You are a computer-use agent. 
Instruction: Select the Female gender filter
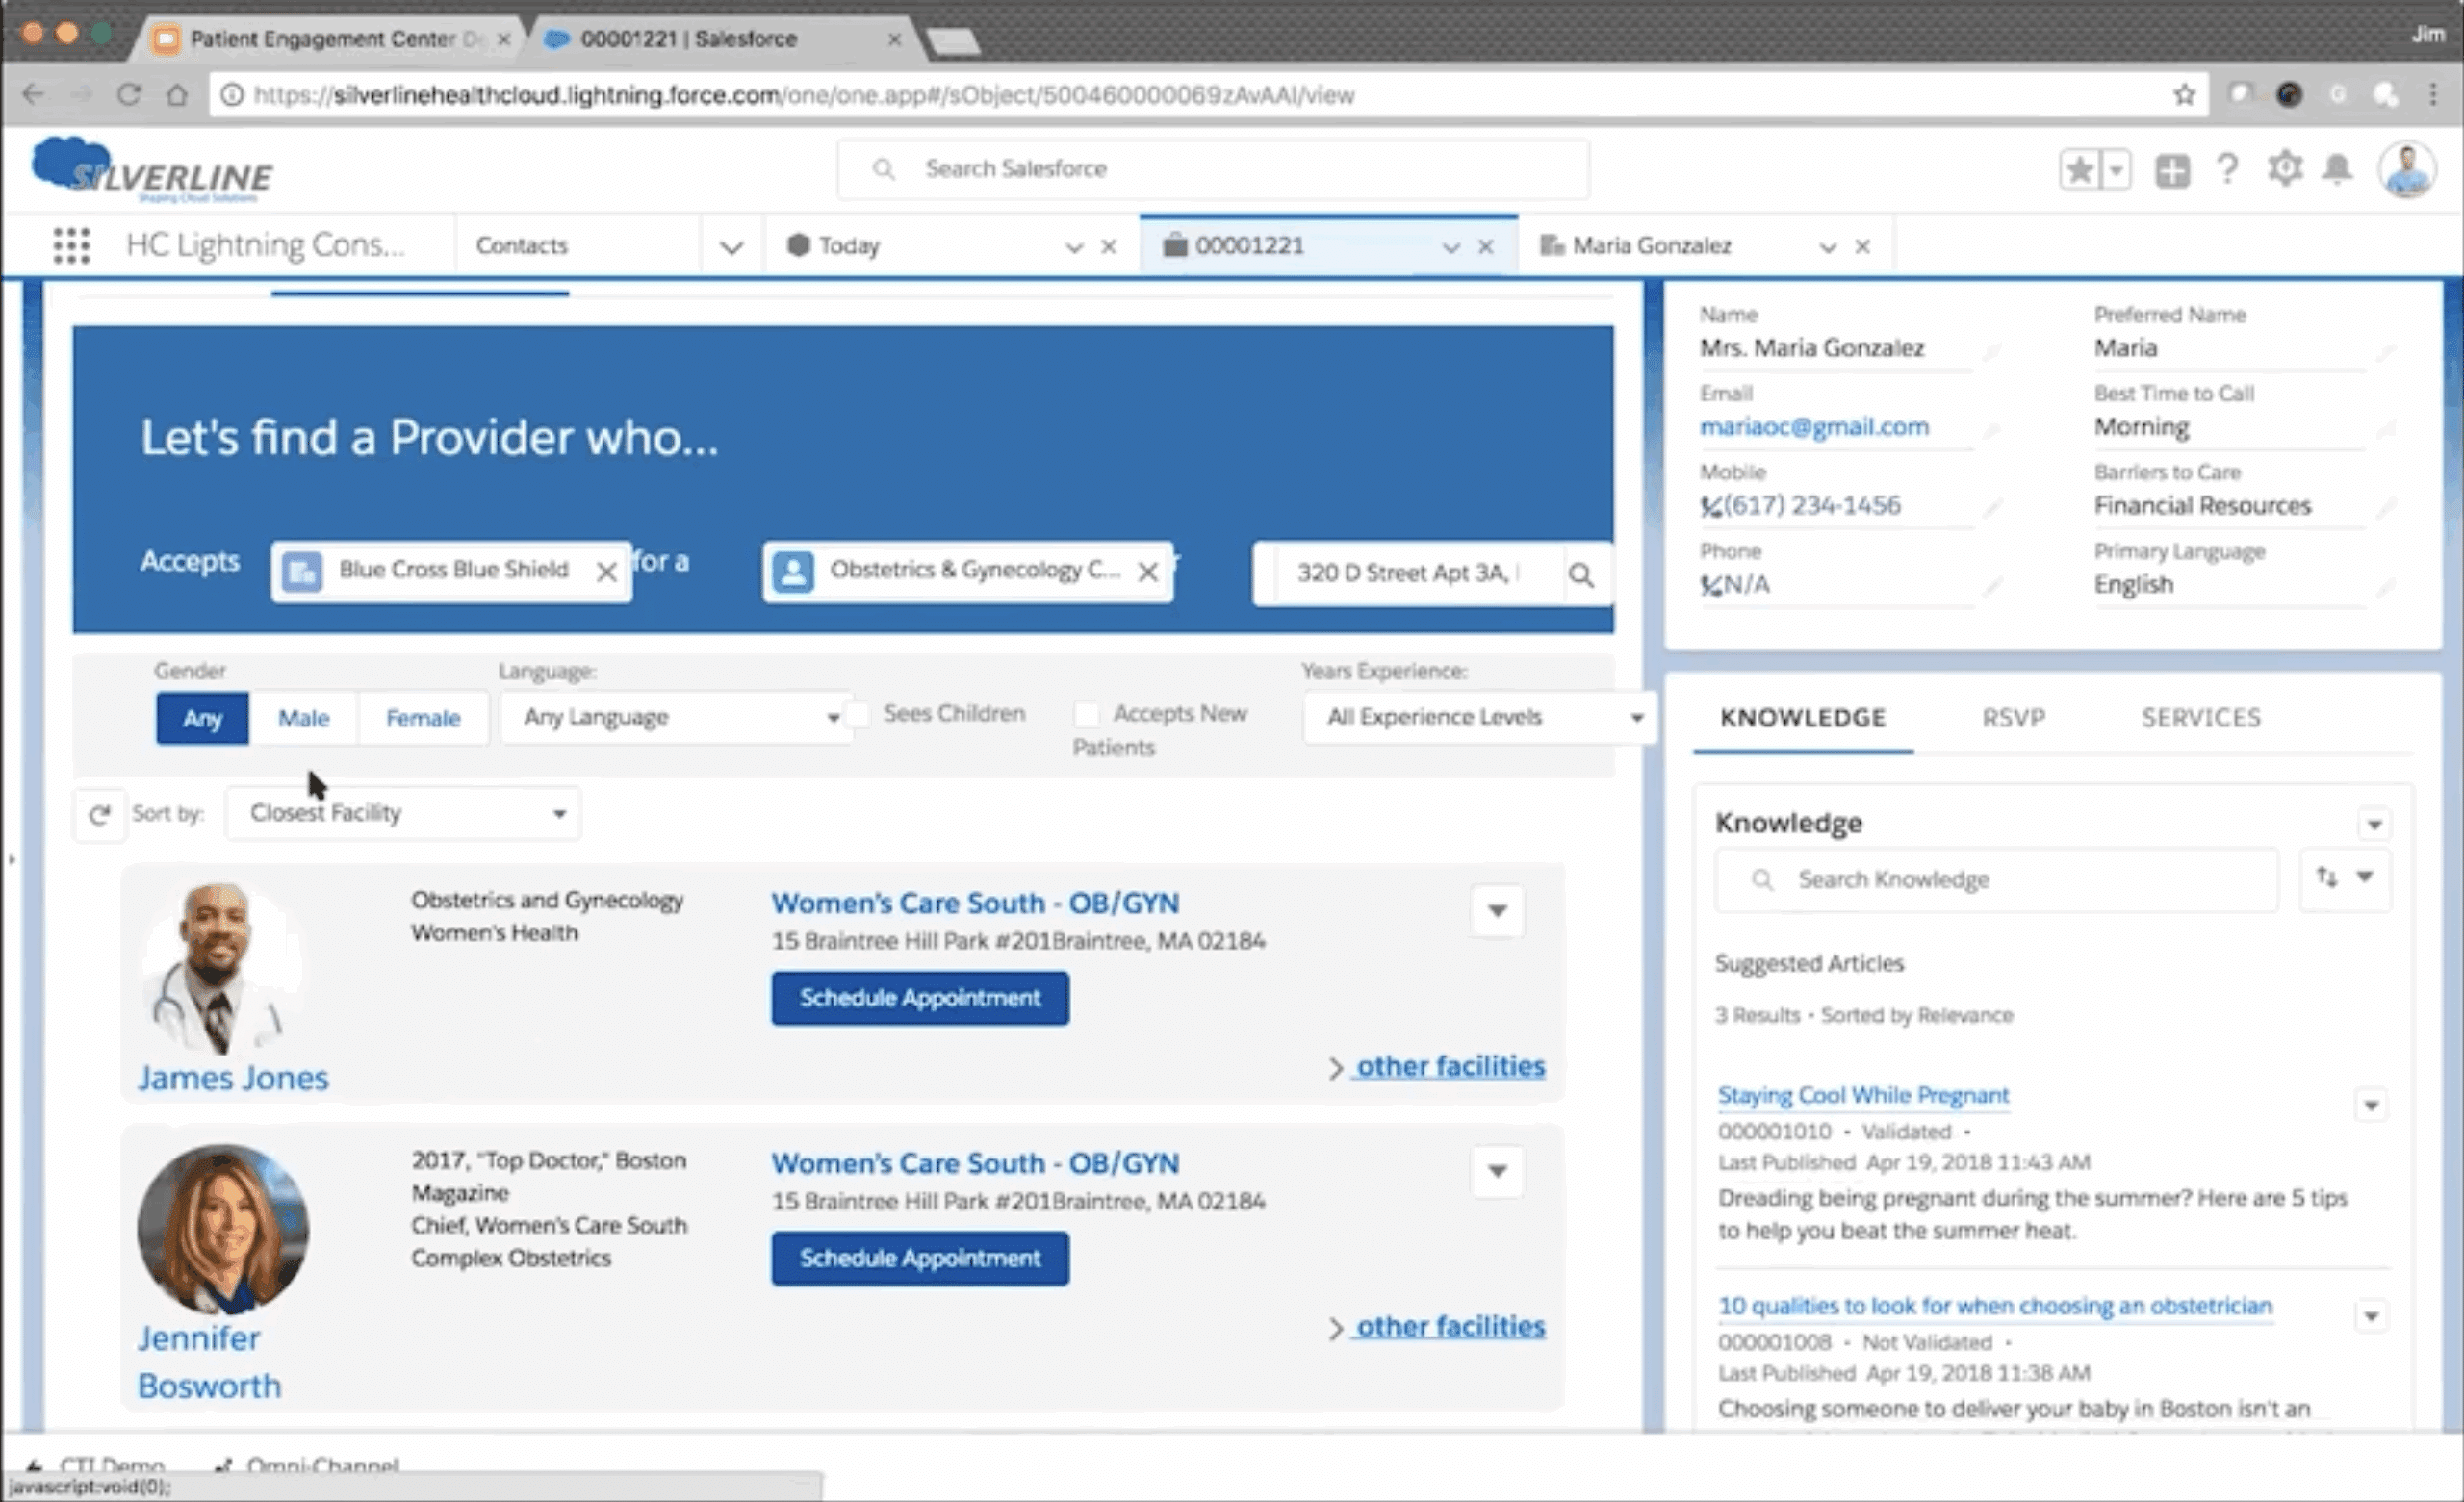coord(423,718)
